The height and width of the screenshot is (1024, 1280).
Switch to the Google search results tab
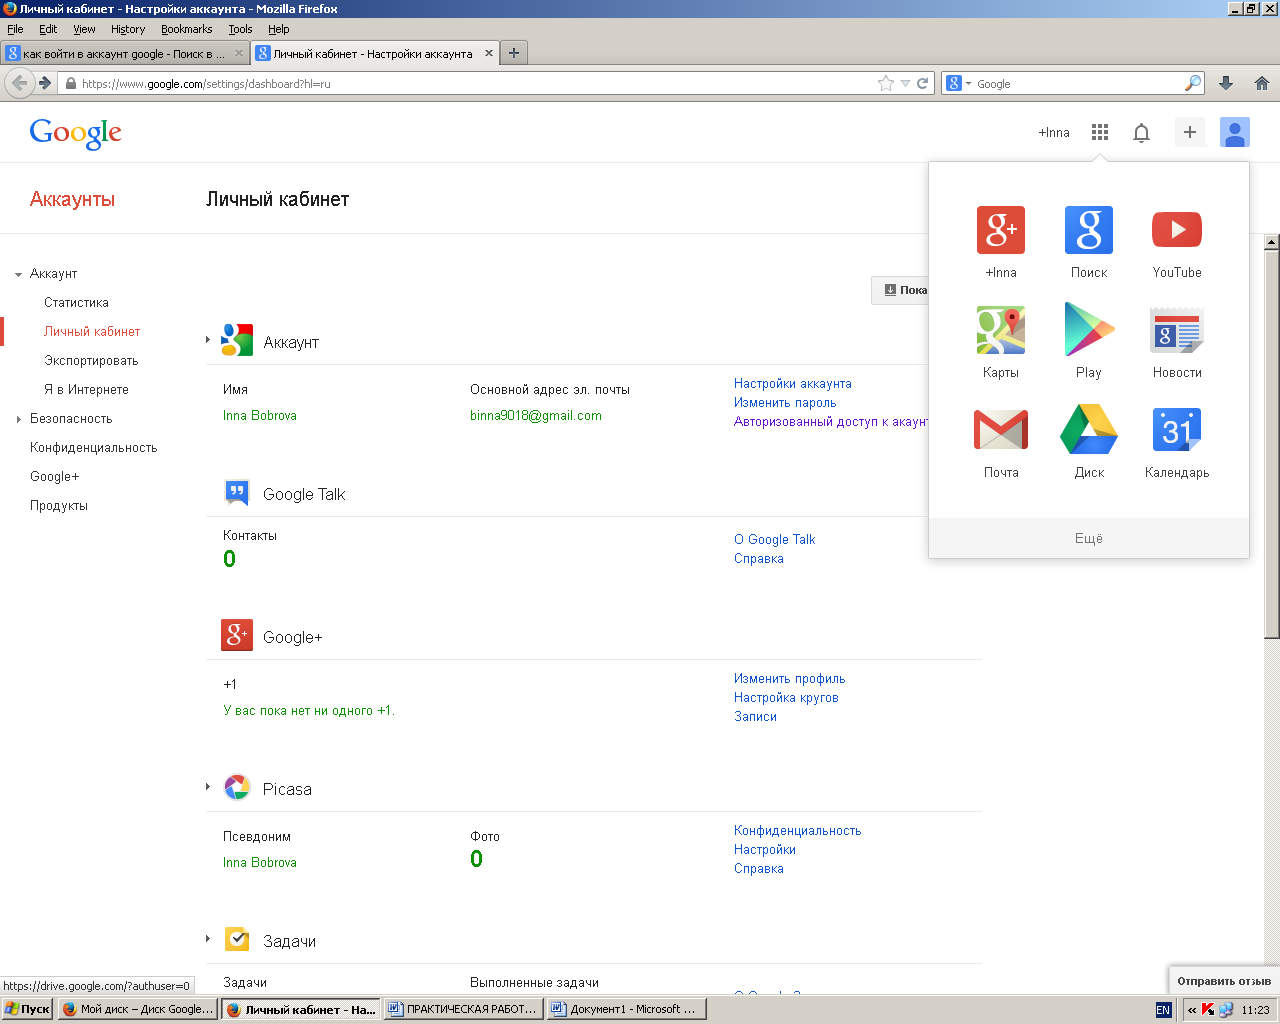[125, 53]
